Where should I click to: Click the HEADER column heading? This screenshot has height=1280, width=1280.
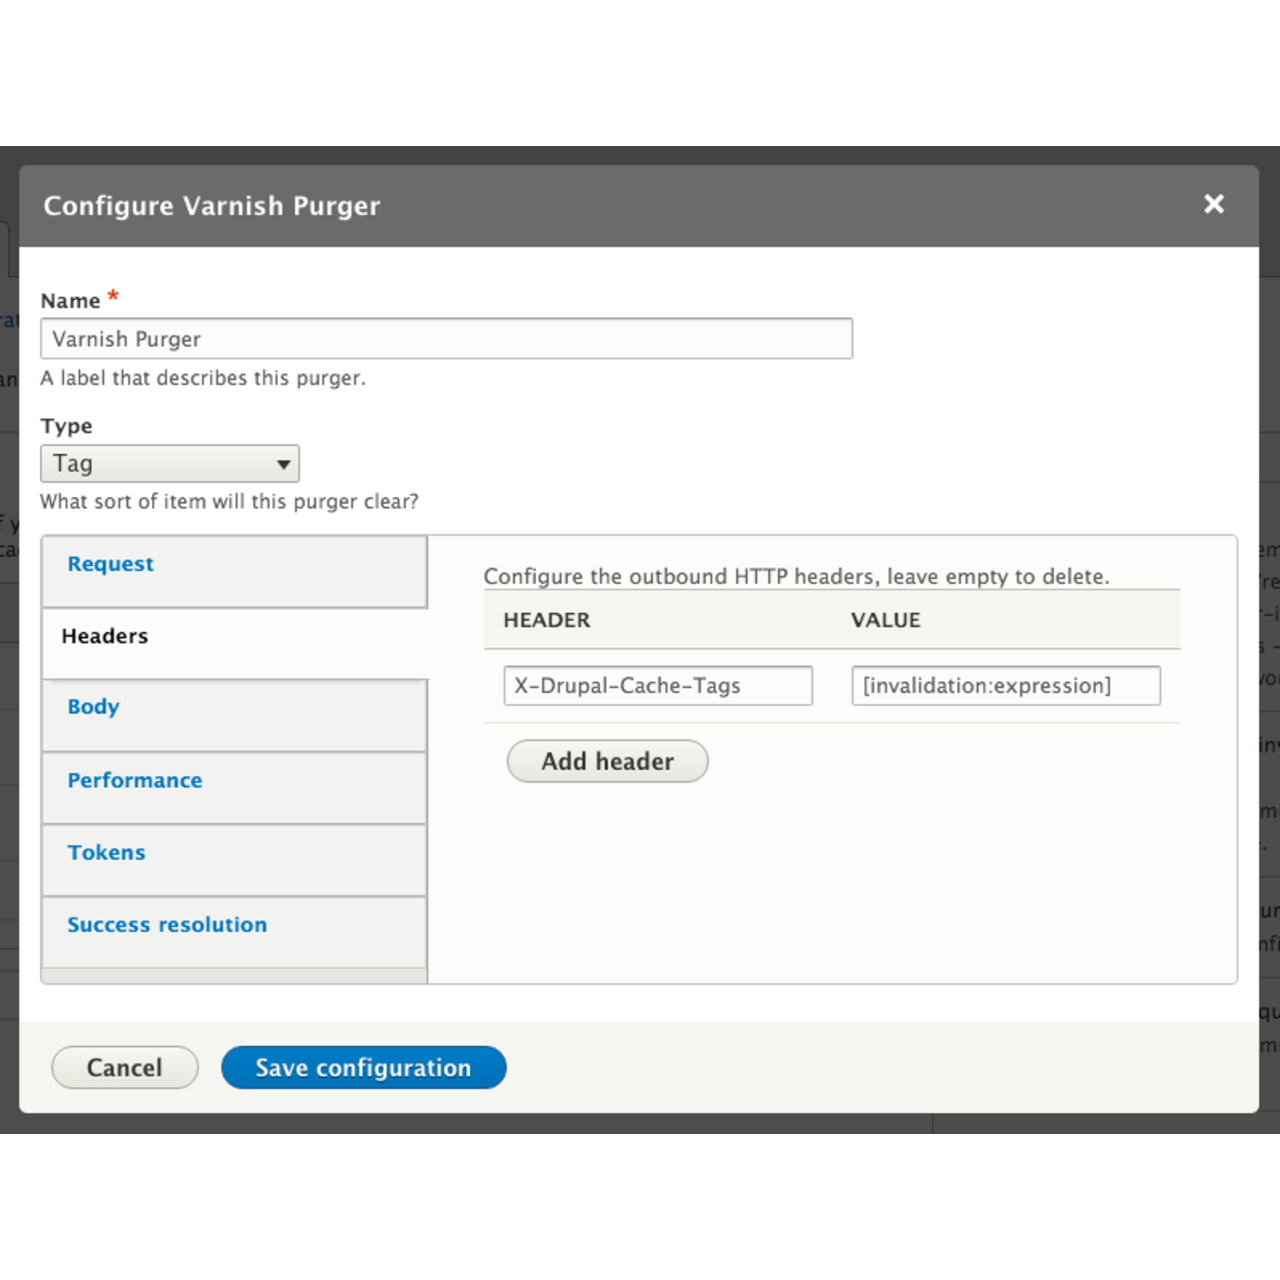pos(546,620)
